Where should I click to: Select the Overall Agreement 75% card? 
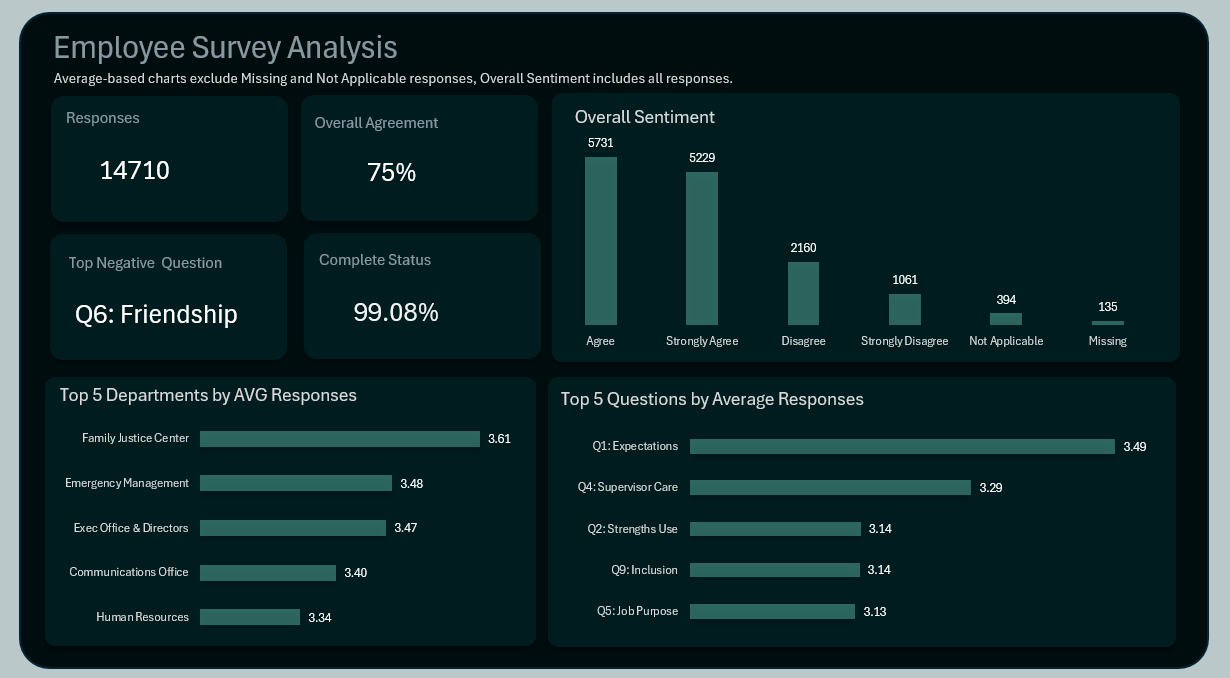point(392,173)
